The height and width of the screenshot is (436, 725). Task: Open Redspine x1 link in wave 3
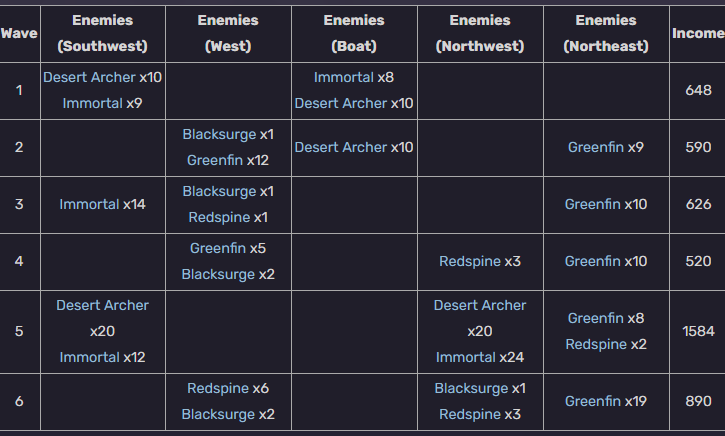[219, 217]
